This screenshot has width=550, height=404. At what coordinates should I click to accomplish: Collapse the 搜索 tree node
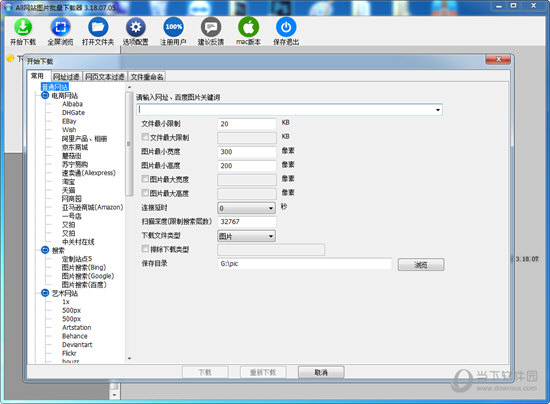(45, 250)
